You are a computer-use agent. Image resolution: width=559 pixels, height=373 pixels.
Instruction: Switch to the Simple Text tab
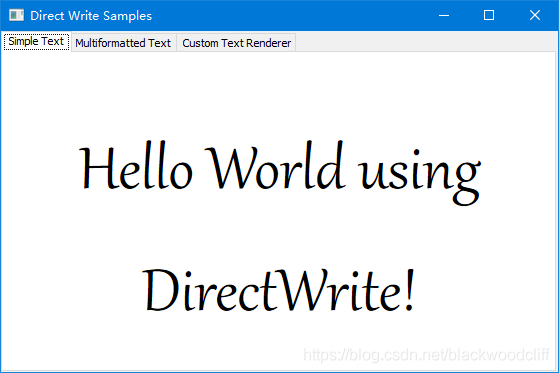tap(36, 42)
